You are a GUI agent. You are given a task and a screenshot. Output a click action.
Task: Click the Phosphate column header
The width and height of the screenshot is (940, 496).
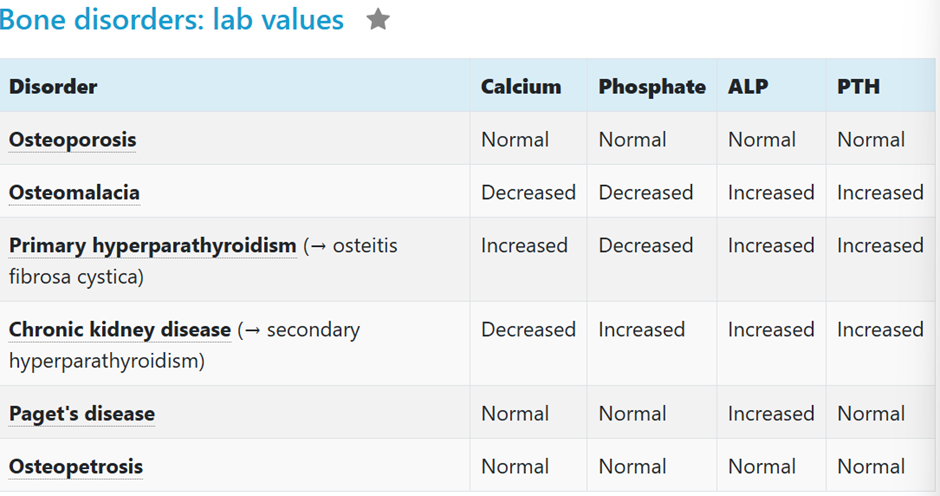pos(652,87)
